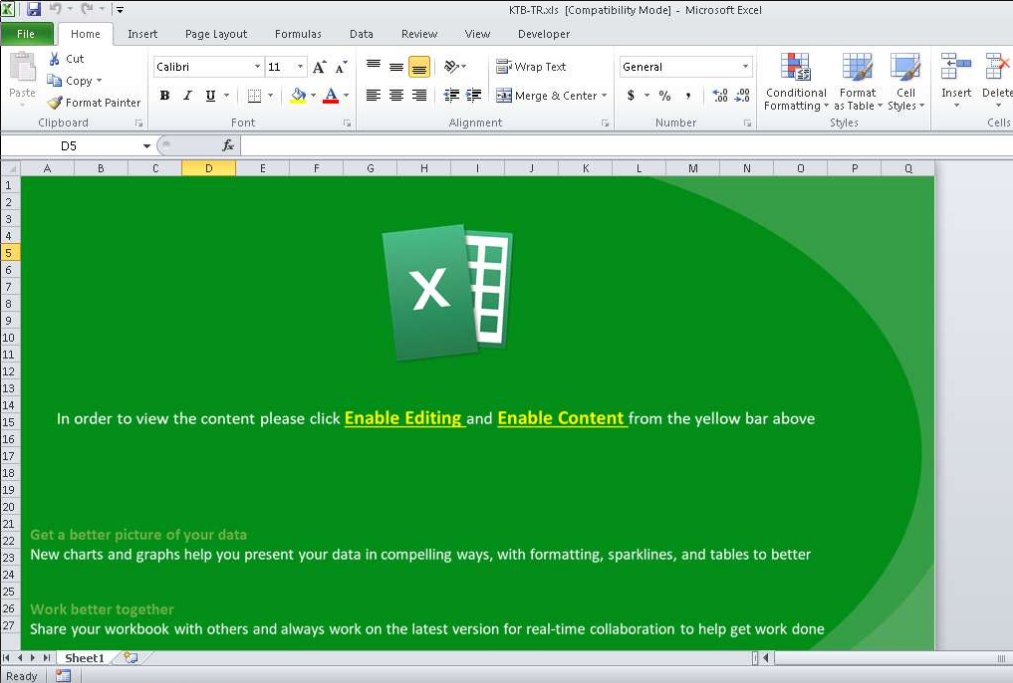
Task: Toggle Italic formatting
Action: click(x=187, y=96)
